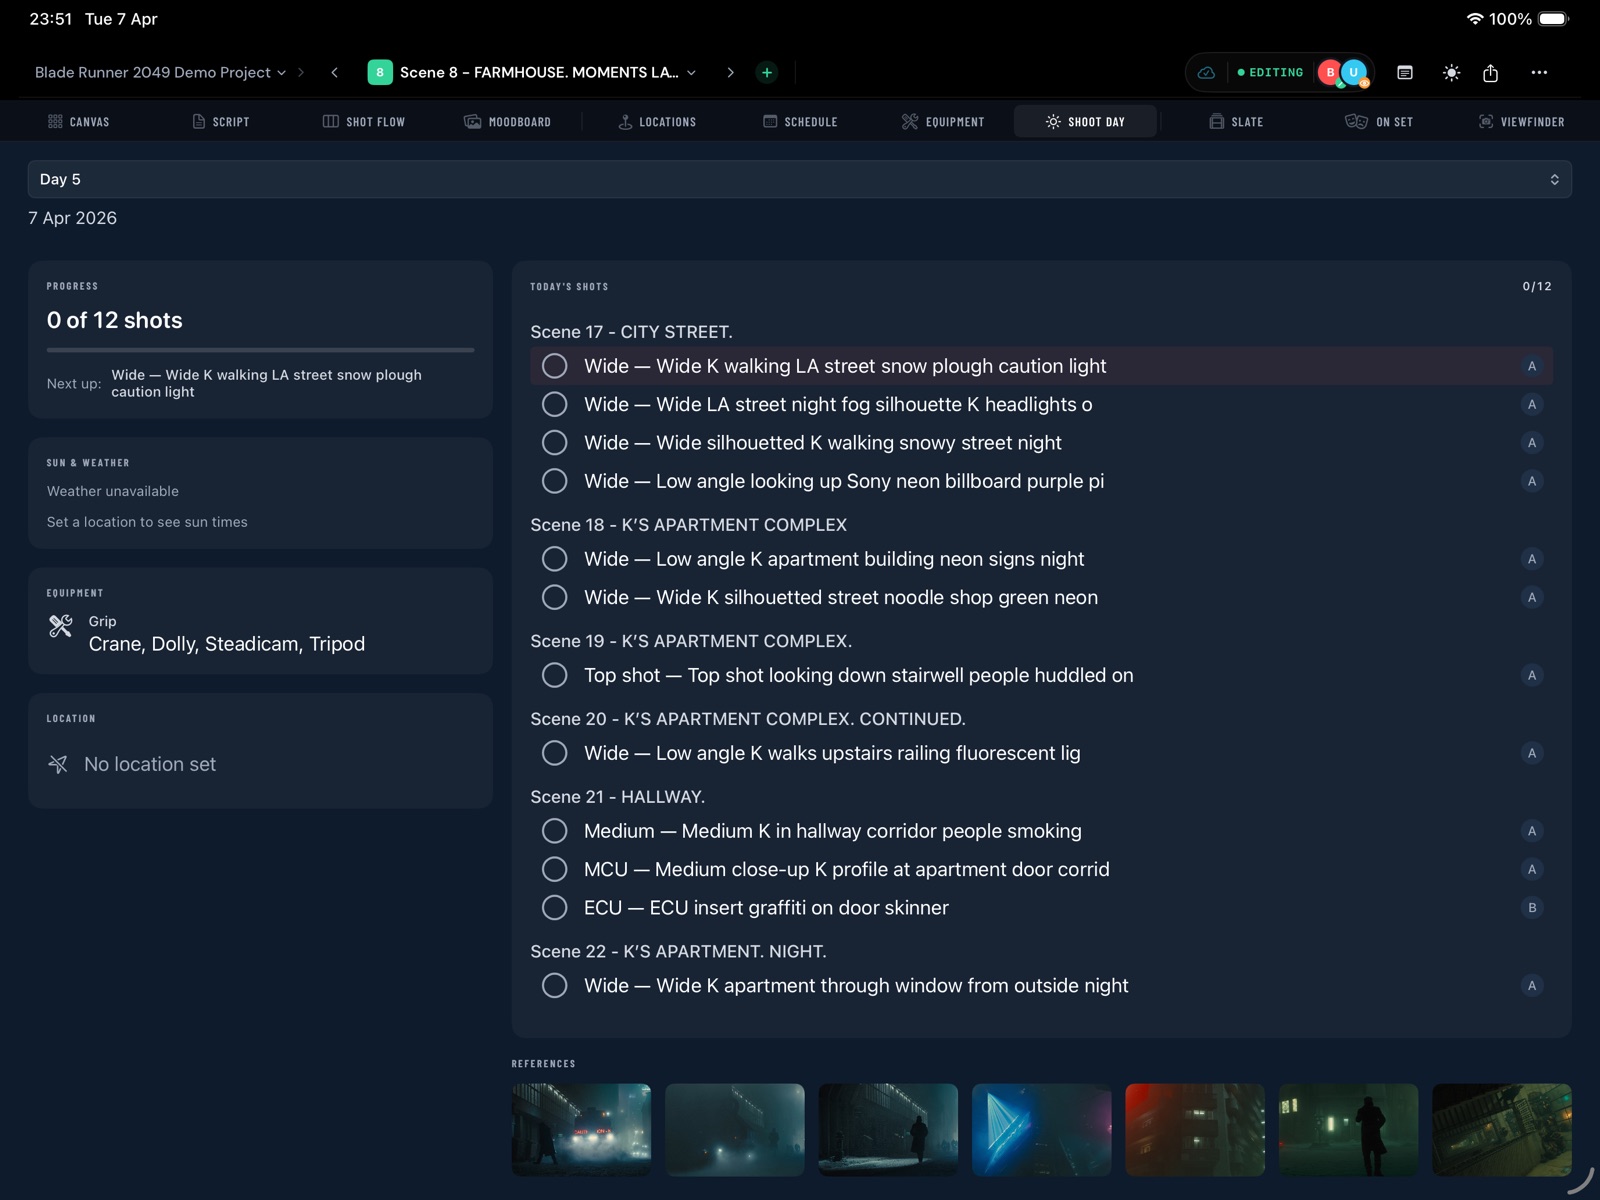Viewport: 1600px width, 1200px height.
Task: Open the notes panel icon in header
Action: pos(1405,73)
